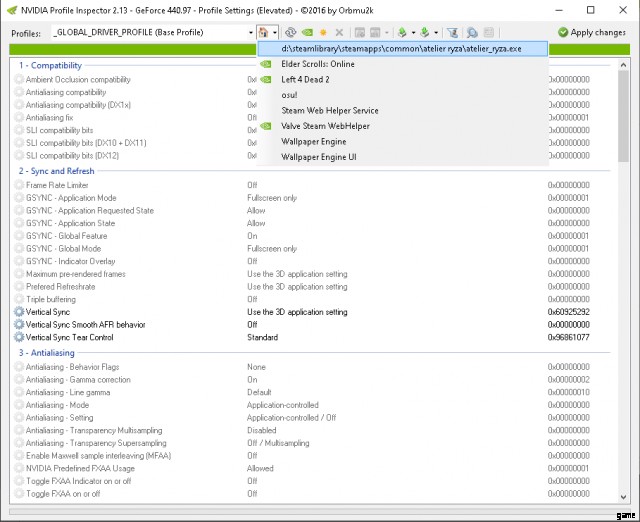Click gear icon next to Vertical Sync Tear Control
640x522 pixels.
point(19,337)
